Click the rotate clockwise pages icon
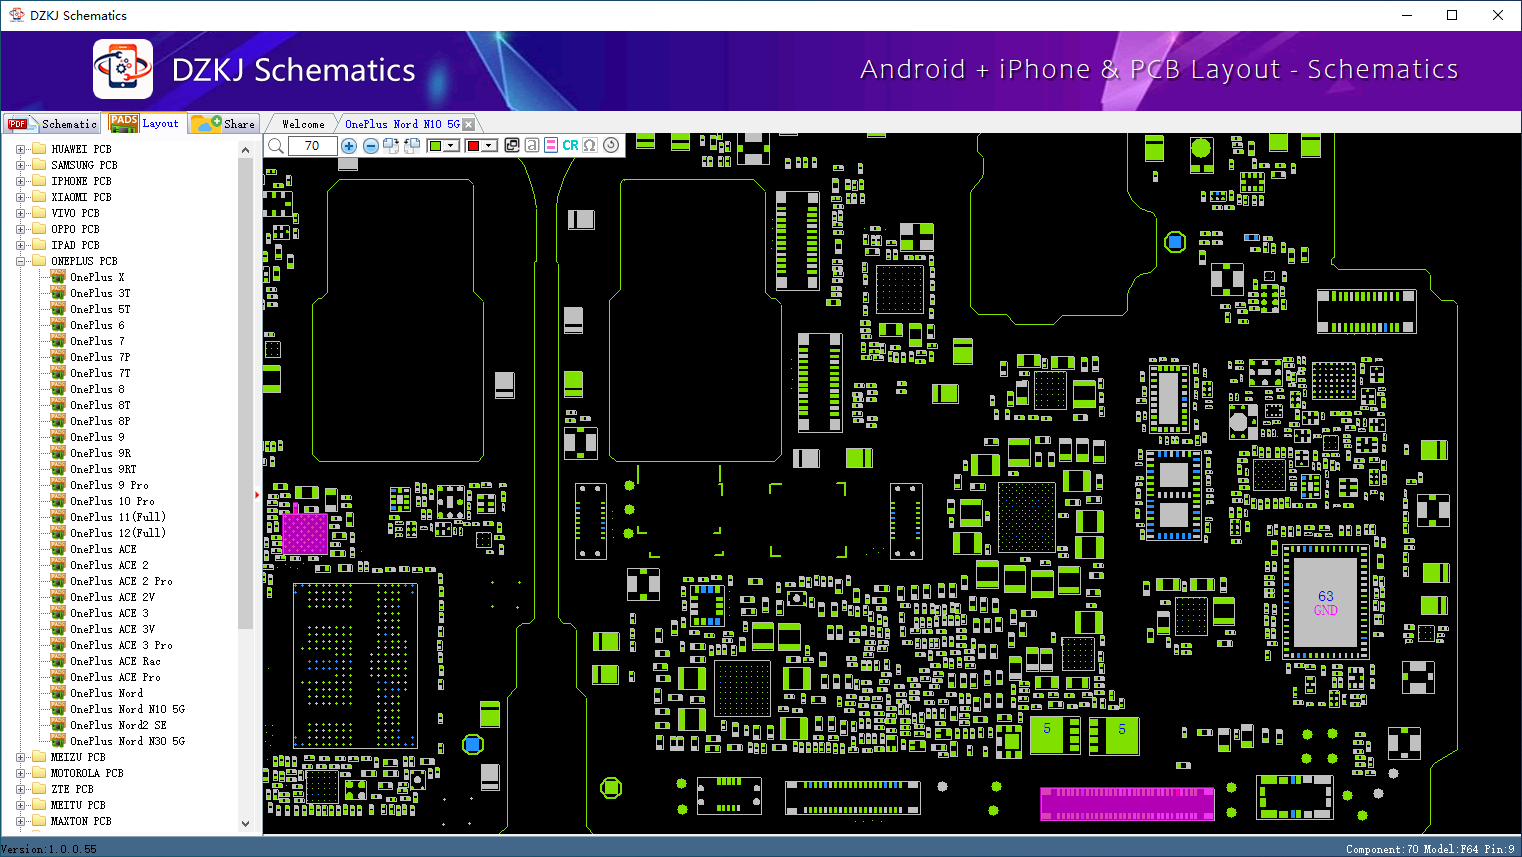Screen dimensions: 1522x857 (391, 146)
